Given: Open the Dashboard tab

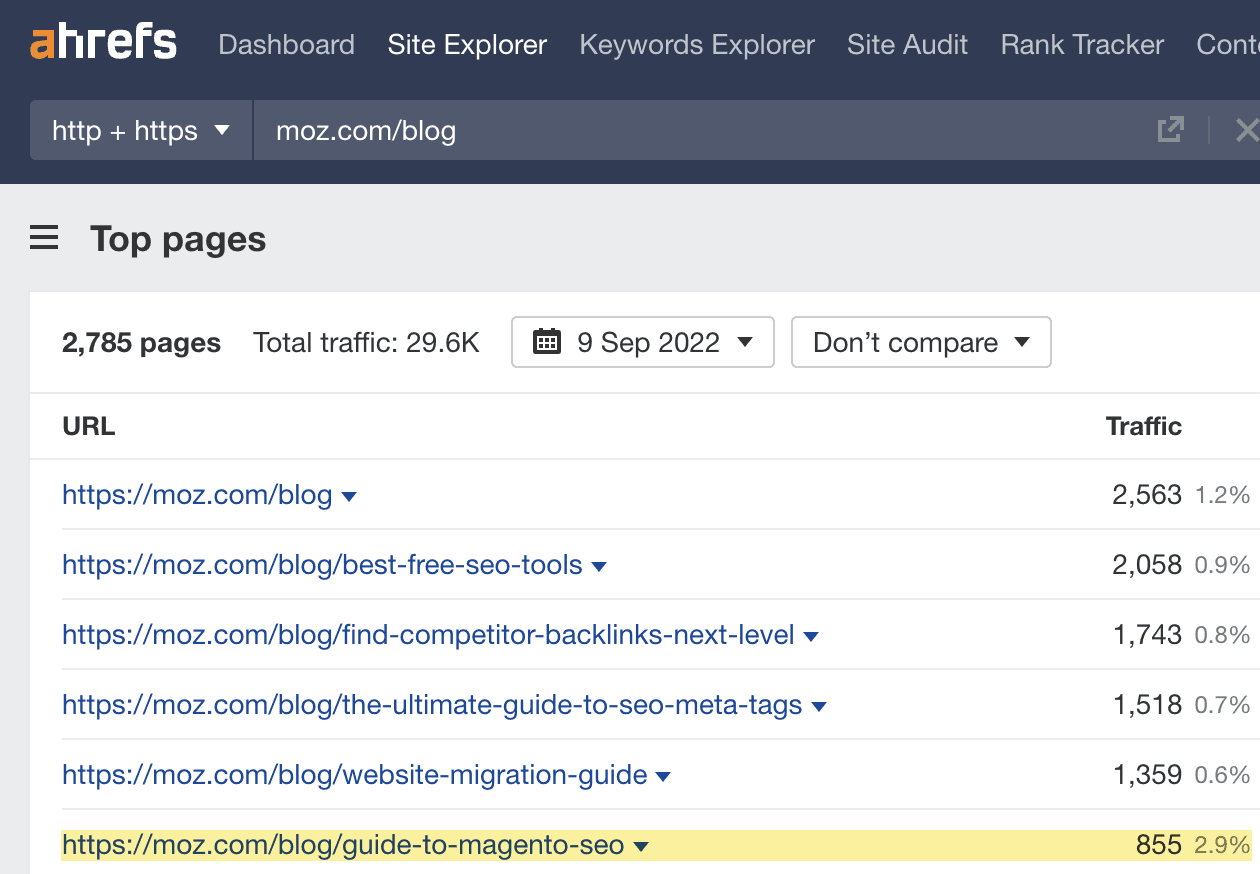Looking at the screenshot, I should (x=286, y=45).
